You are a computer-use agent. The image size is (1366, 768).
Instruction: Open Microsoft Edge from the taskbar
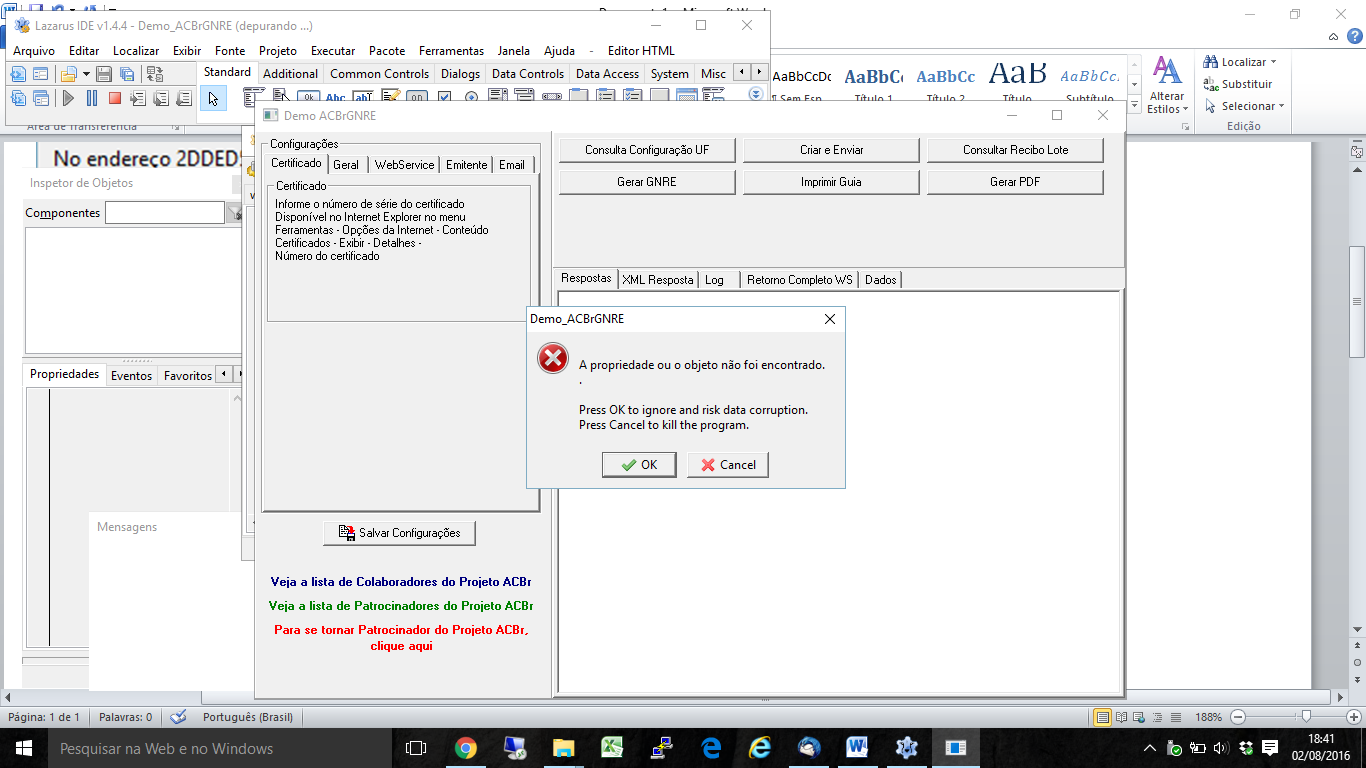tap(711, 748)
